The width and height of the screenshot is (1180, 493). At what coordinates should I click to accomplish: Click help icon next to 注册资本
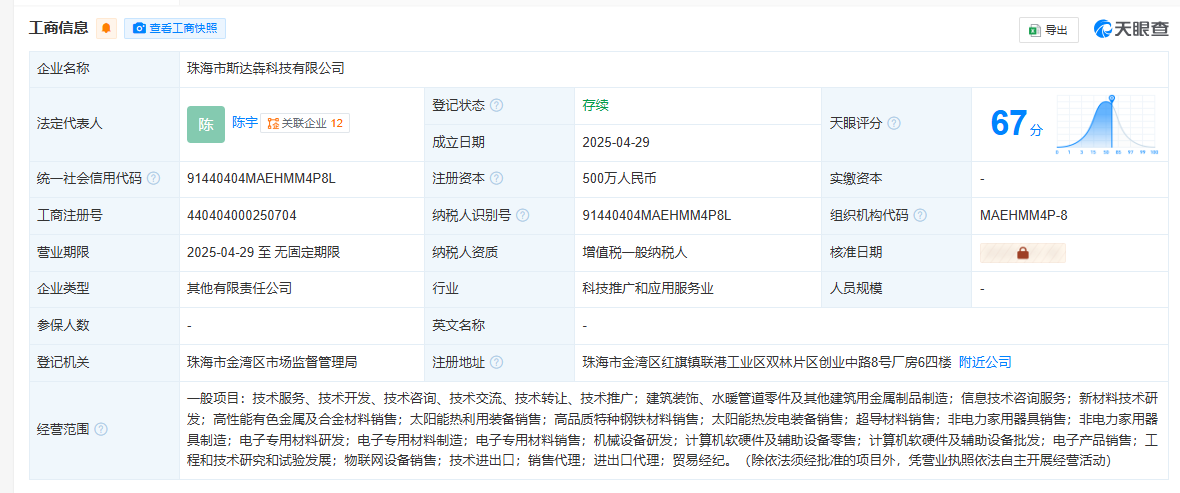497,178
